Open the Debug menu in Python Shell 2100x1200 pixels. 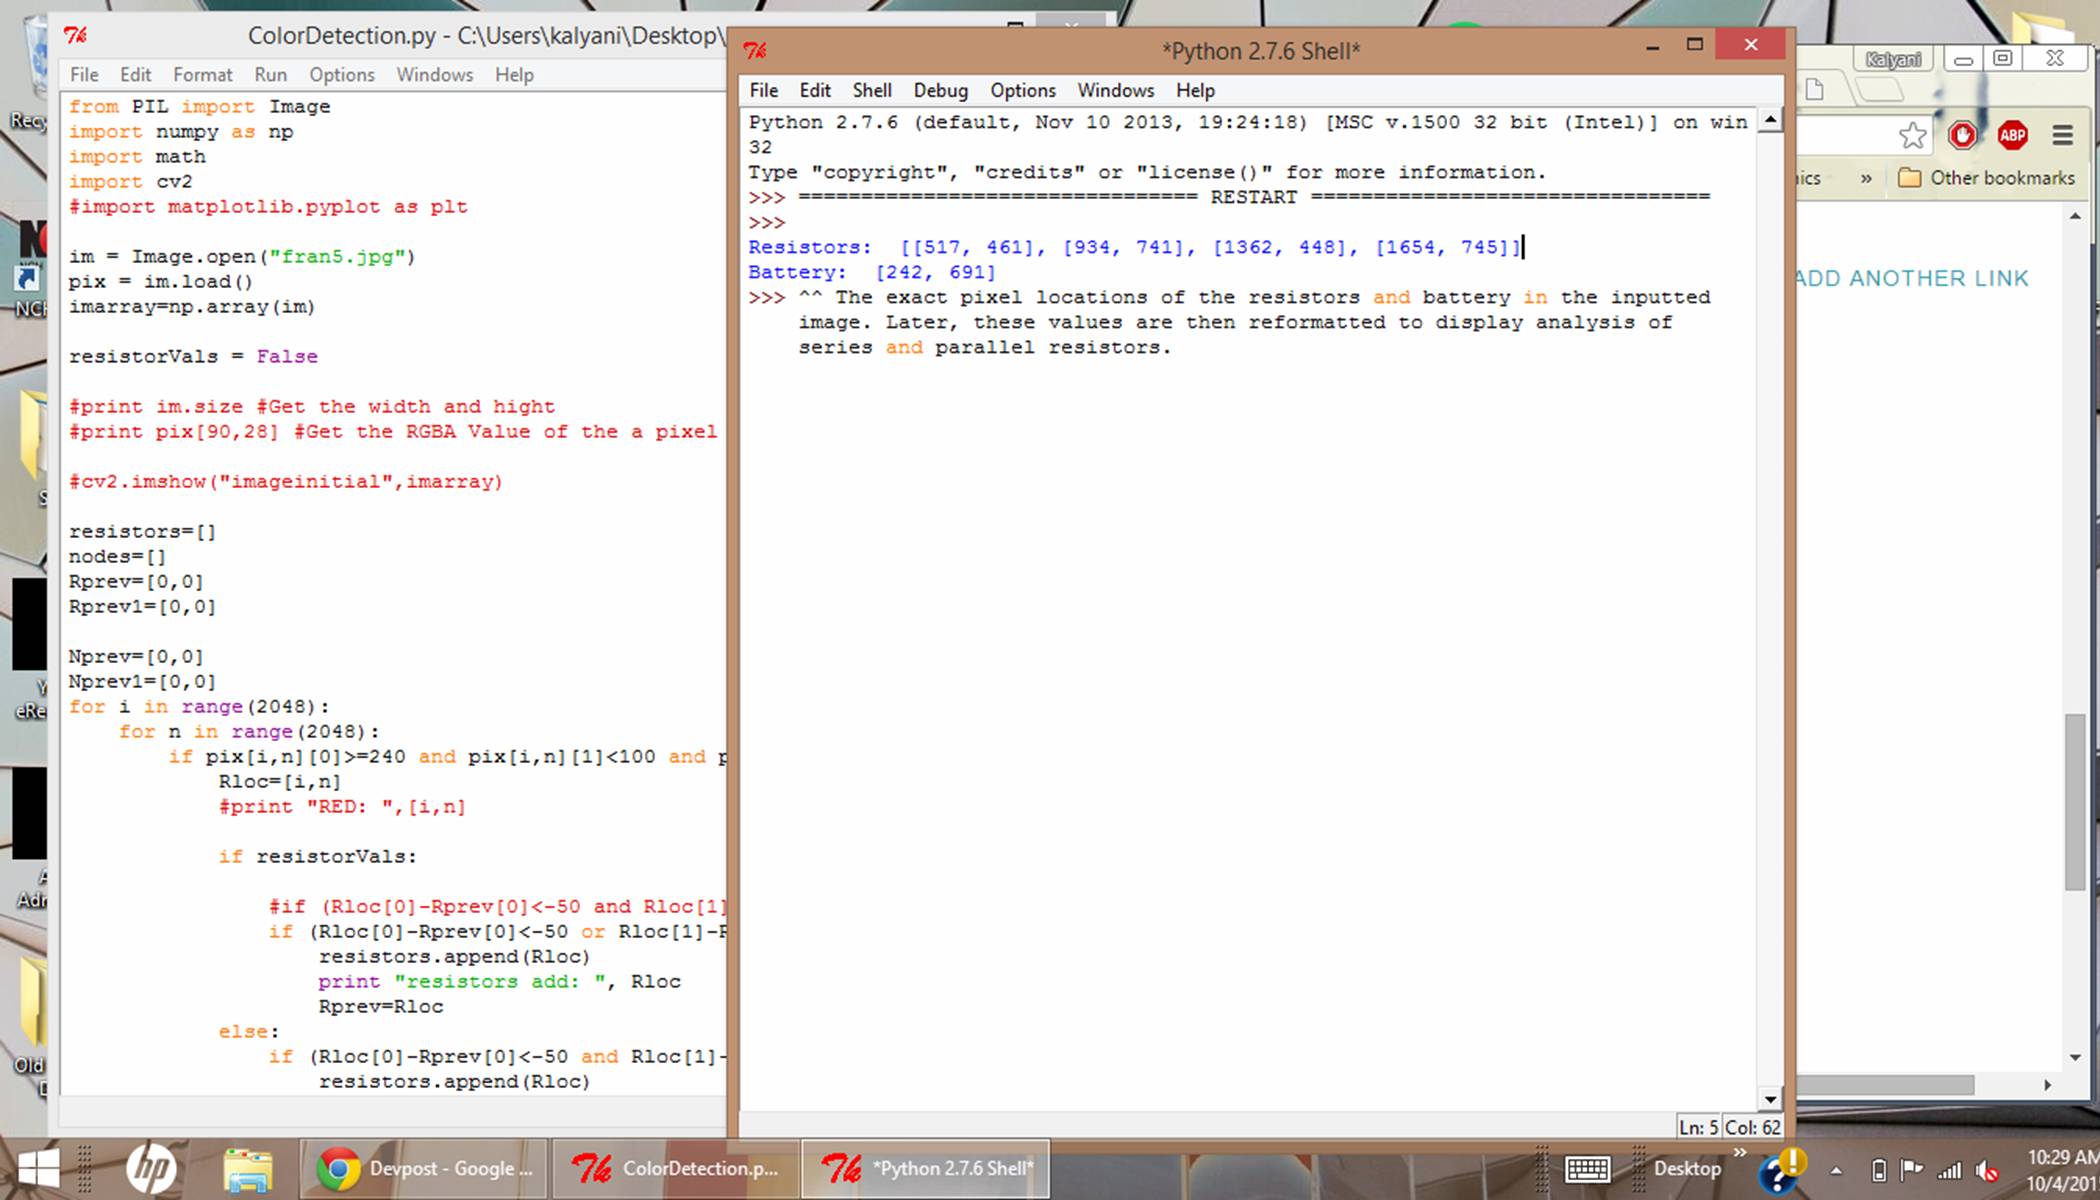pyautogui.click(x=940, y=90)
